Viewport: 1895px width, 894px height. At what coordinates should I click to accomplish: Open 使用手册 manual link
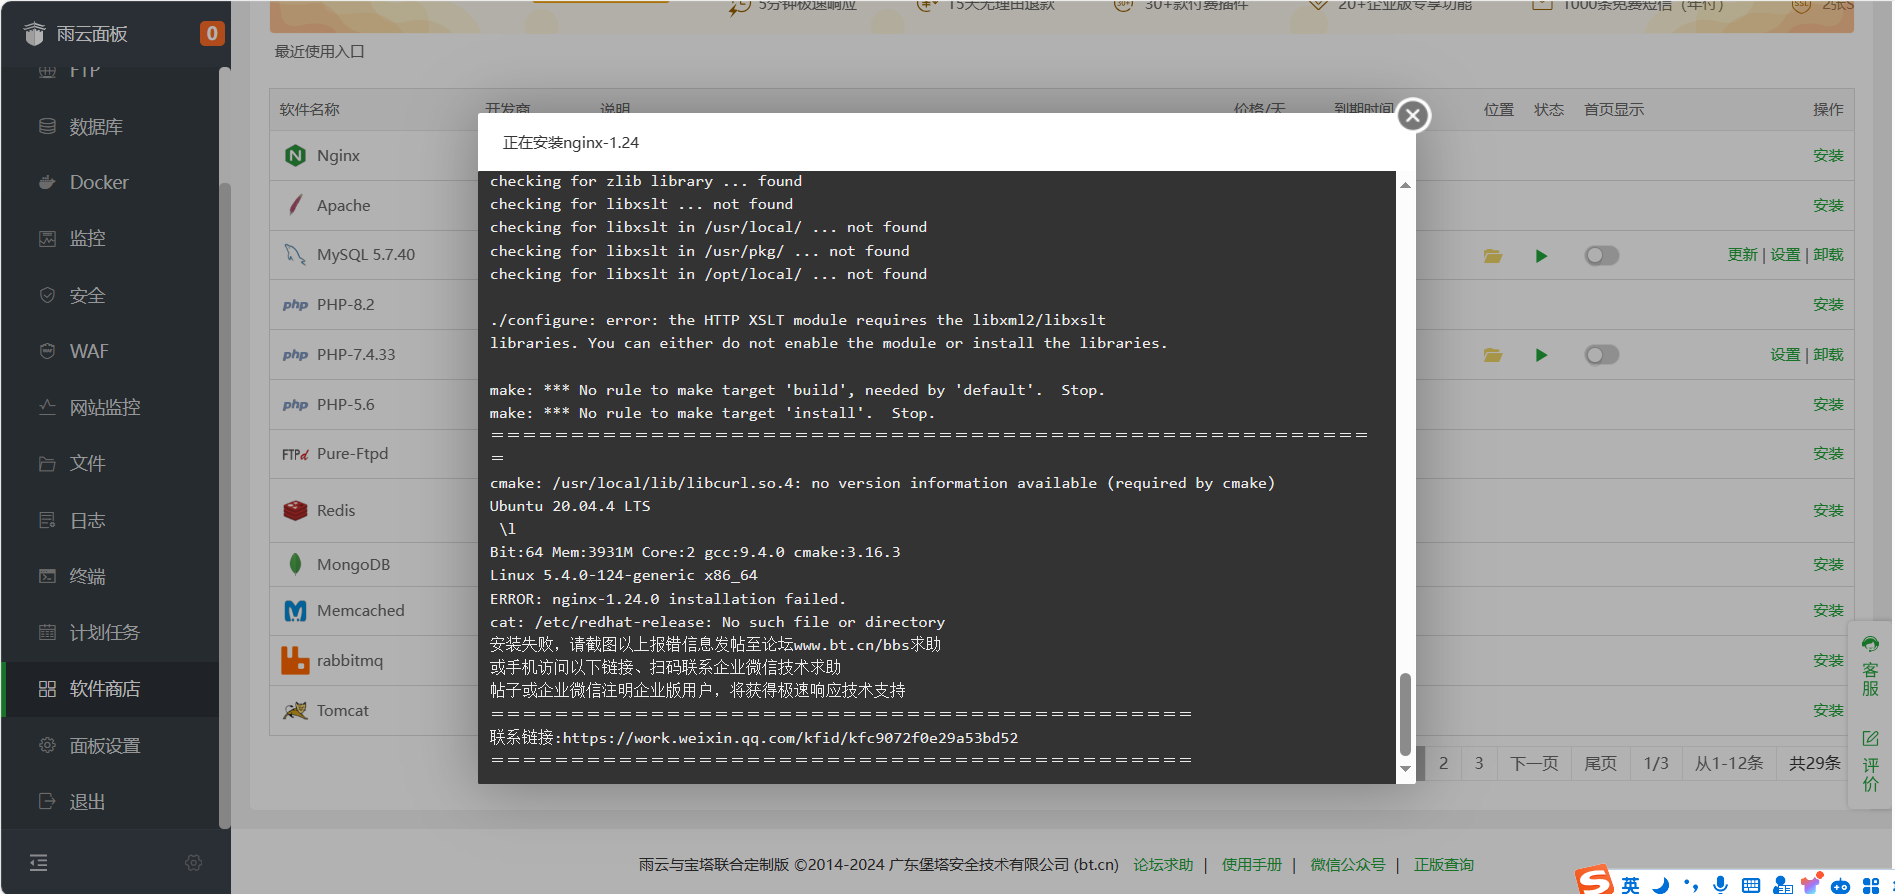point(1252,865)
